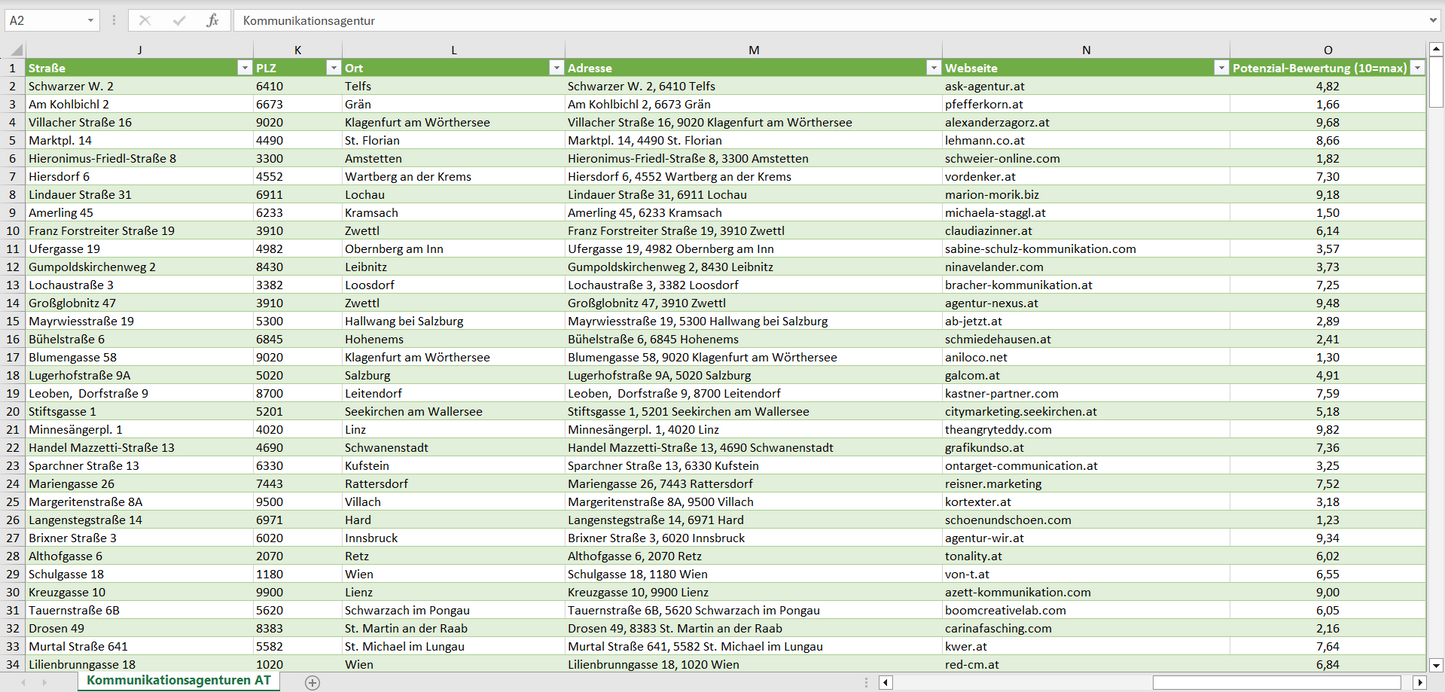Image resolution: width=1445 pixels, height=692 pixels.
Task: Add a new sheet with plus icon
Action: click(312, 682)
